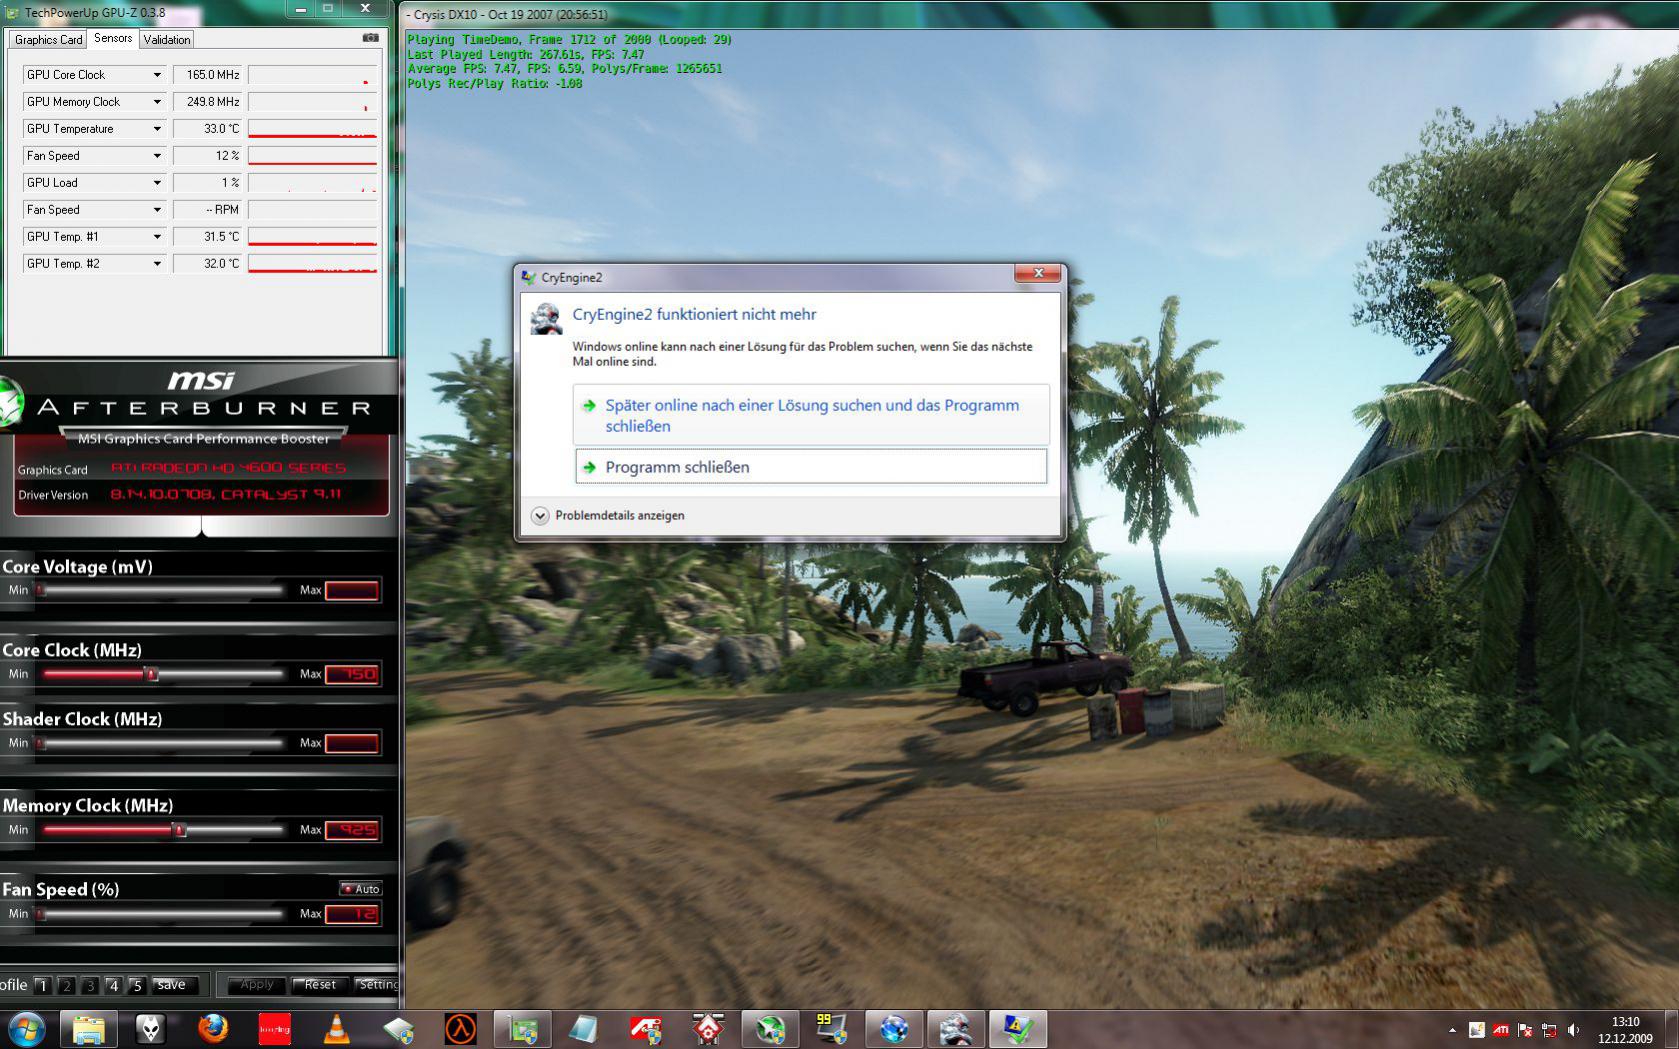Open foobar2000 alien icon in taskbar

(x=150, y=1028)
